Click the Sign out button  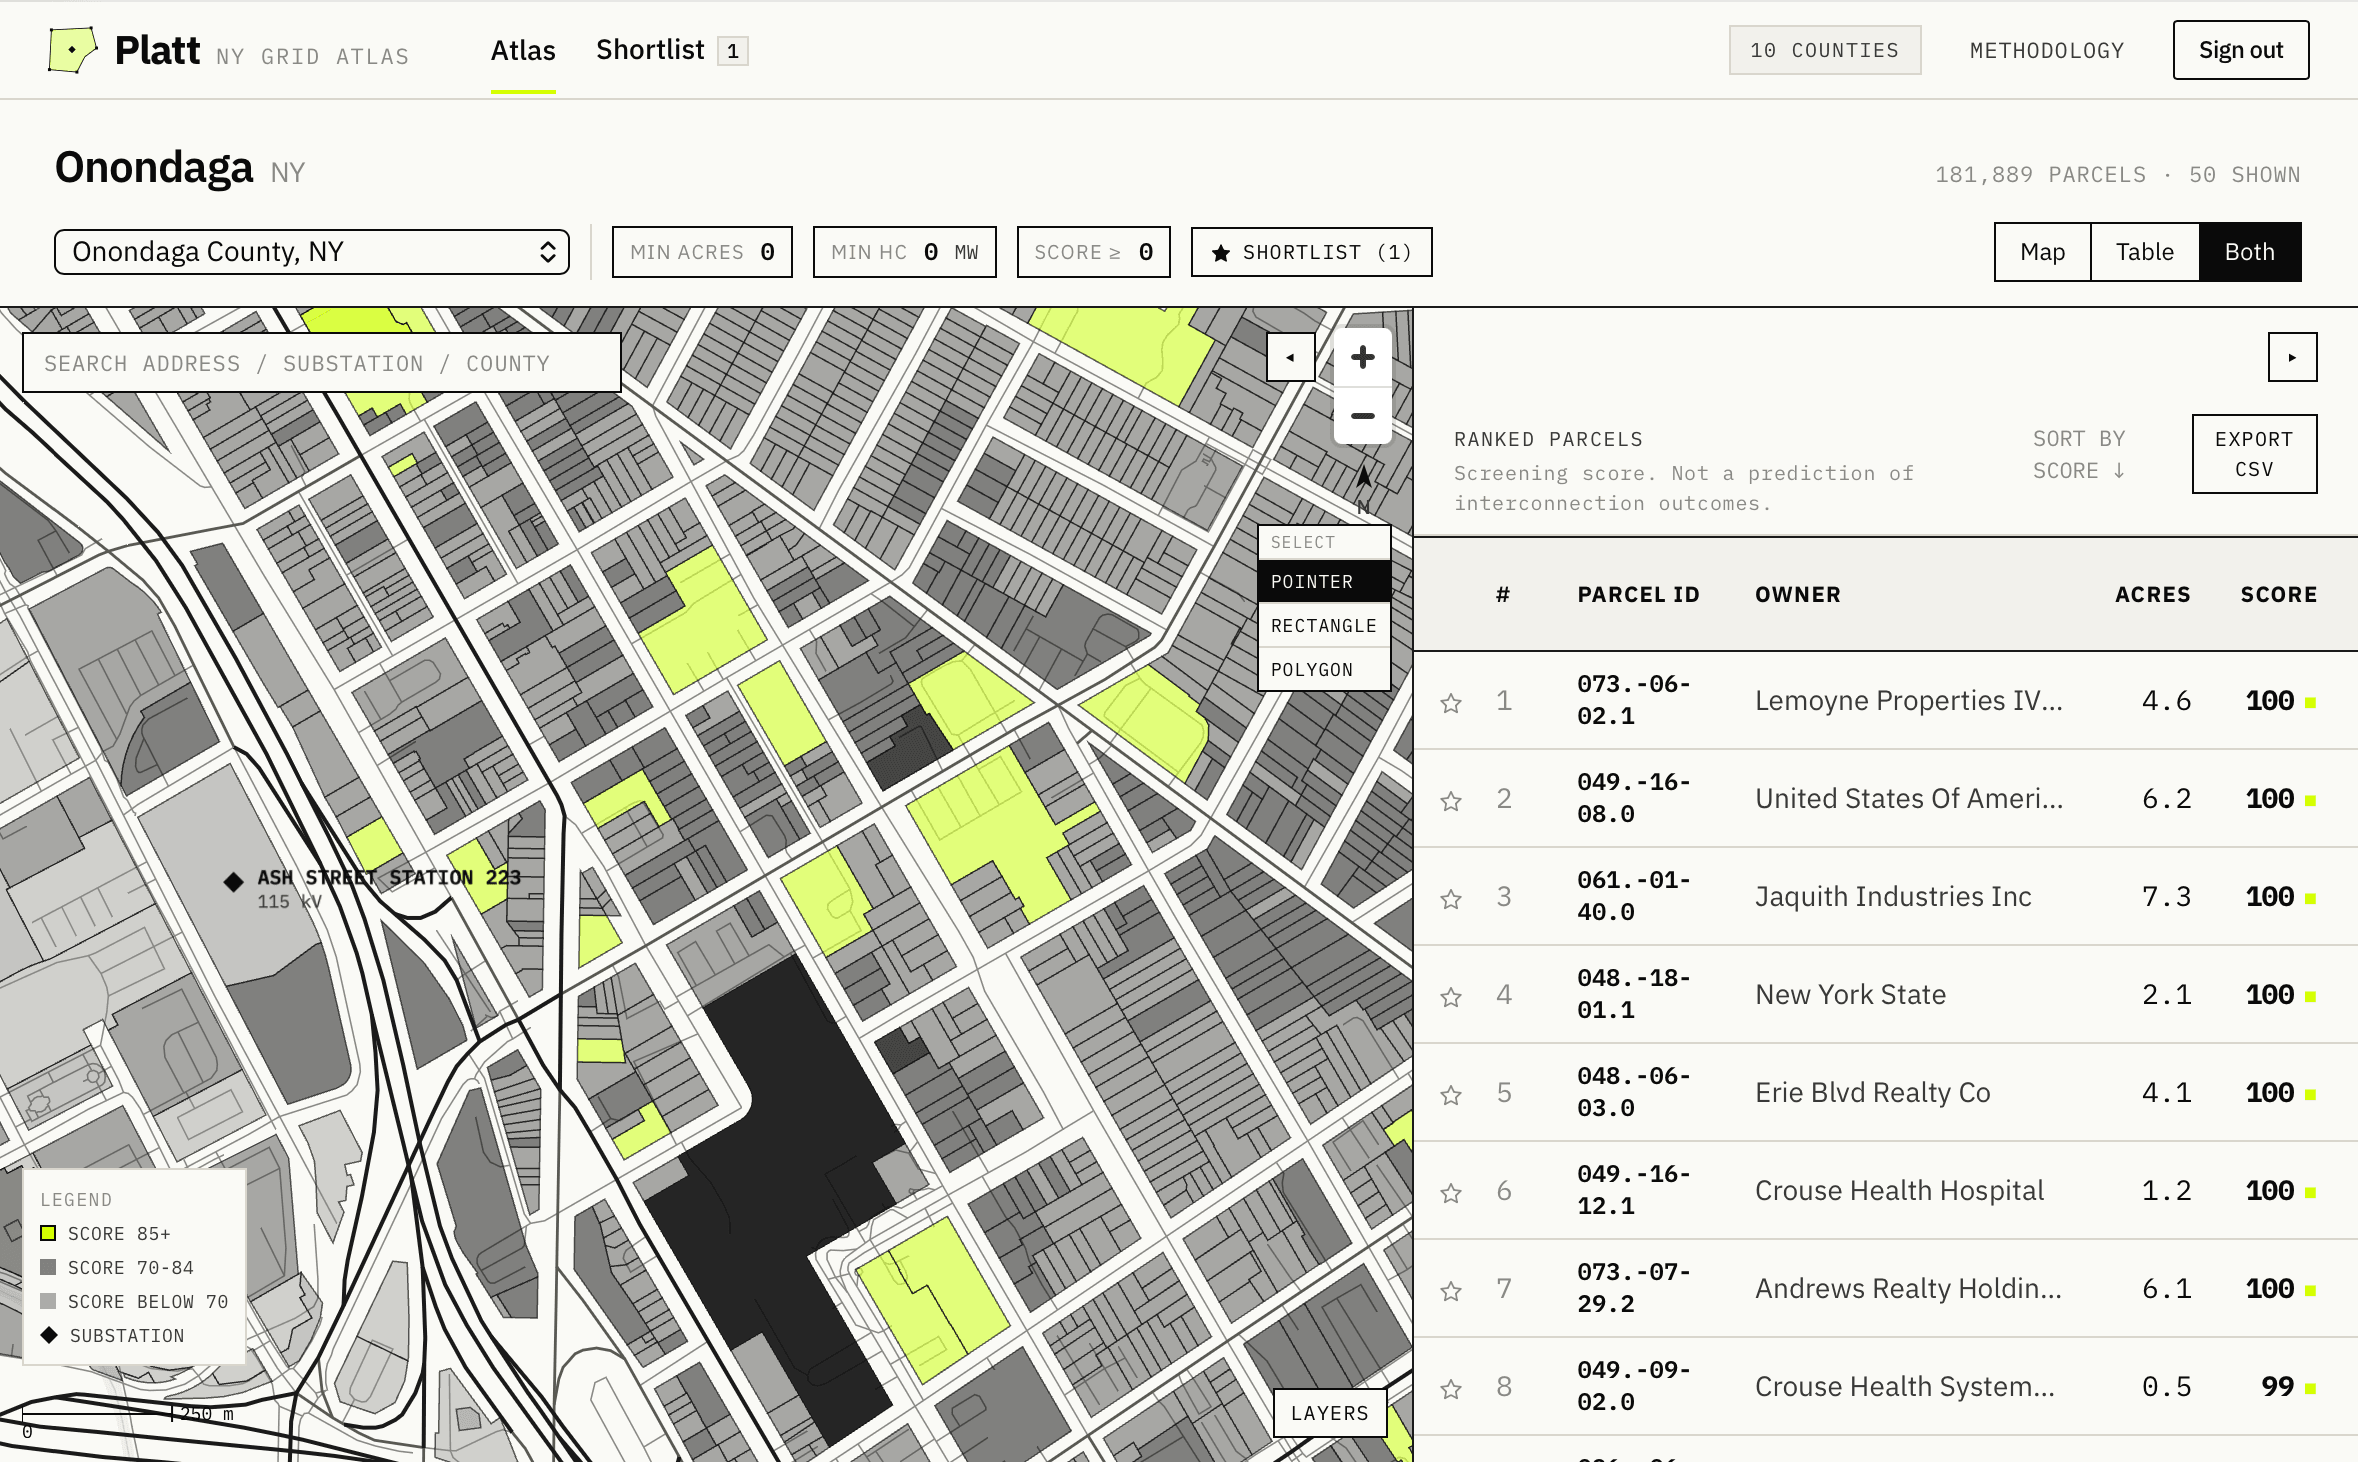(2240, 50)
